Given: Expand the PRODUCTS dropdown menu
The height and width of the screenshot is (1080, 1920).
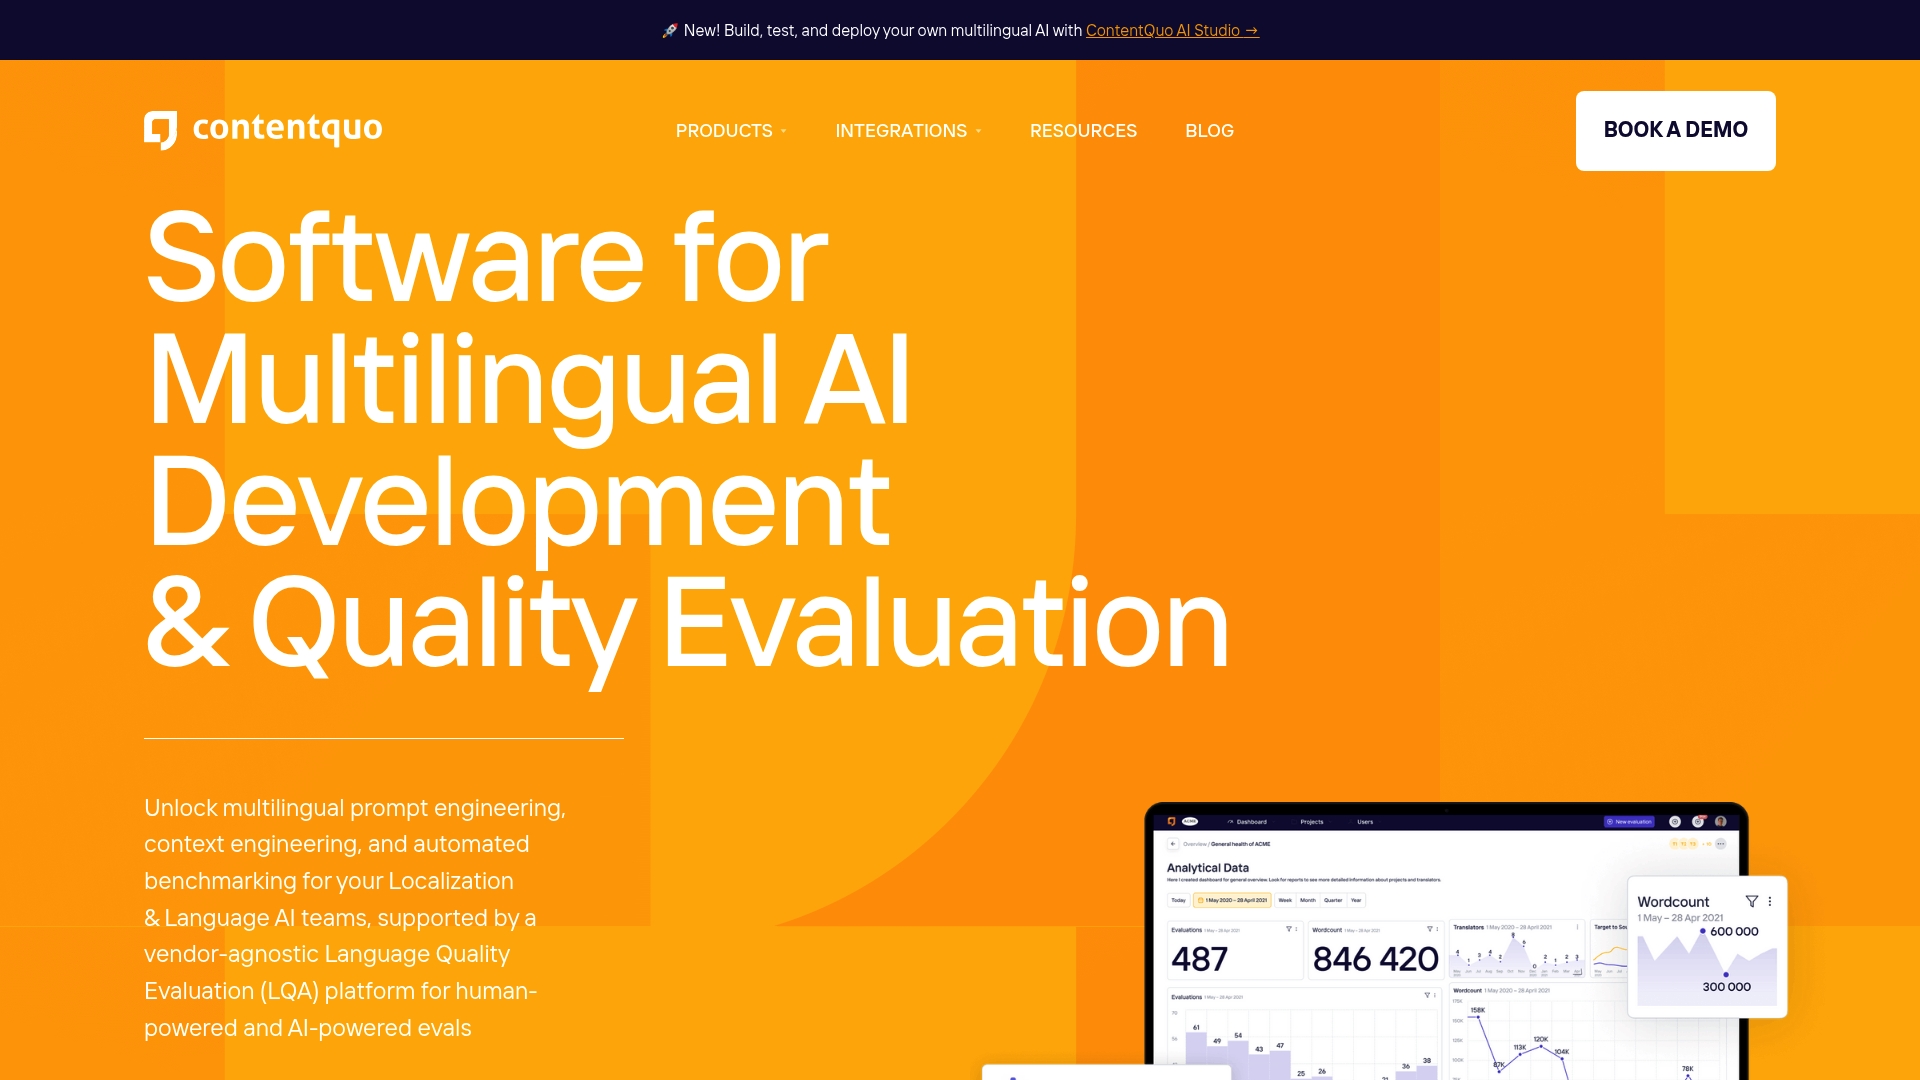Looking at the screenshot, I should [731, 131].
